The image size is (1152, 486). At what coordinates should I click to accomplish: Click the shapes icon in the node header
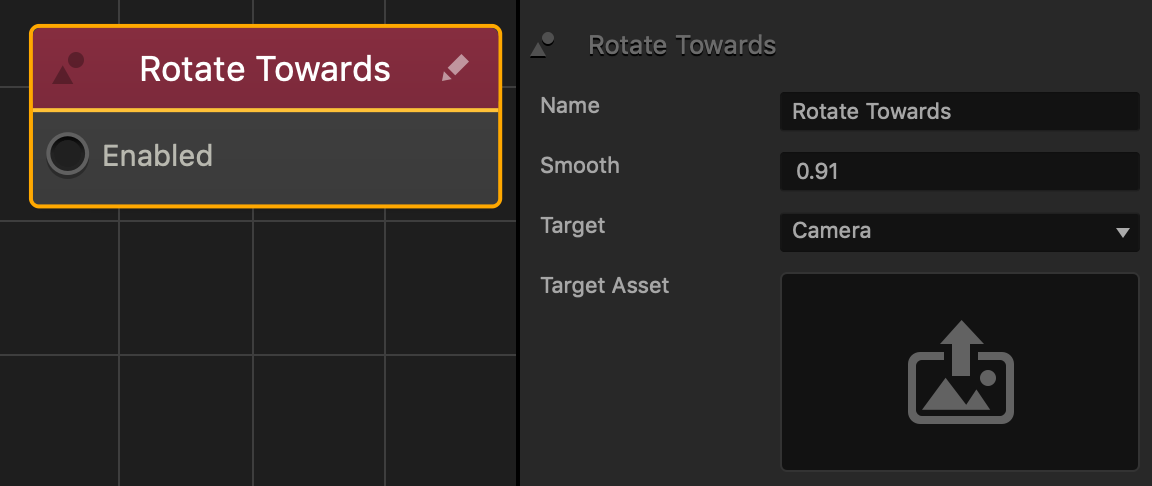pos(68,68)
